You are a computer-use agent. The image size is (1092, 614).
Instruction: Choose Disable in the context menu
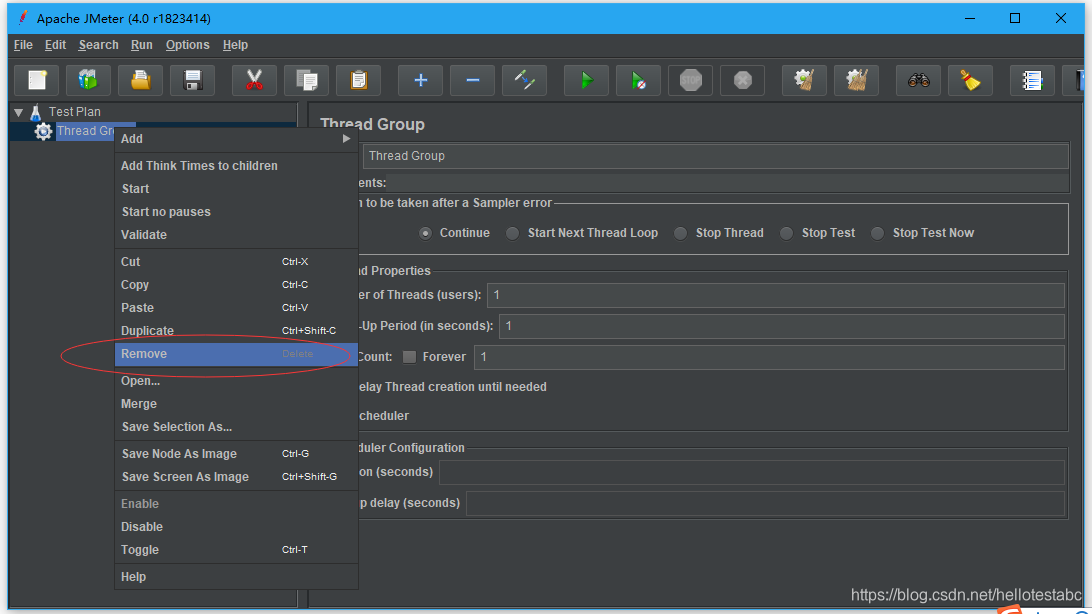tap(236, 527)
